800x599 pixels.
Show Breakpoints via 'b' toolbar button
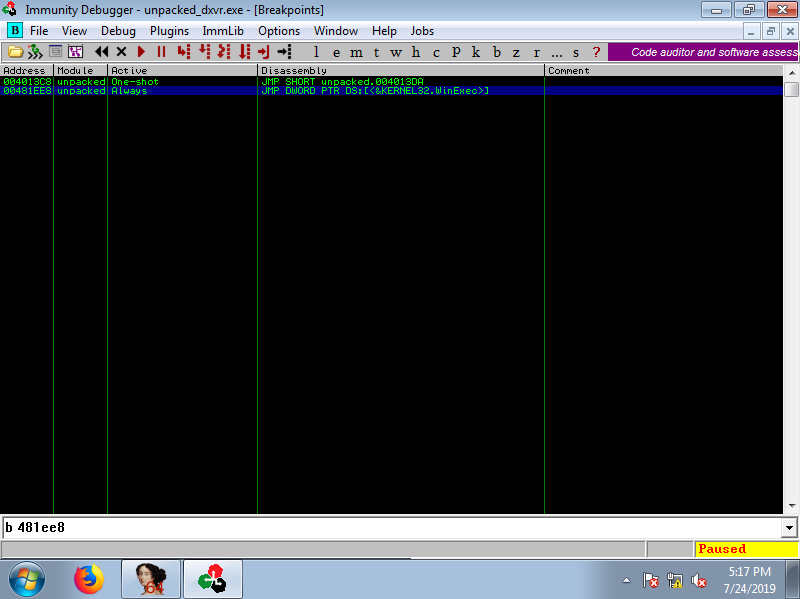point(496,53)
